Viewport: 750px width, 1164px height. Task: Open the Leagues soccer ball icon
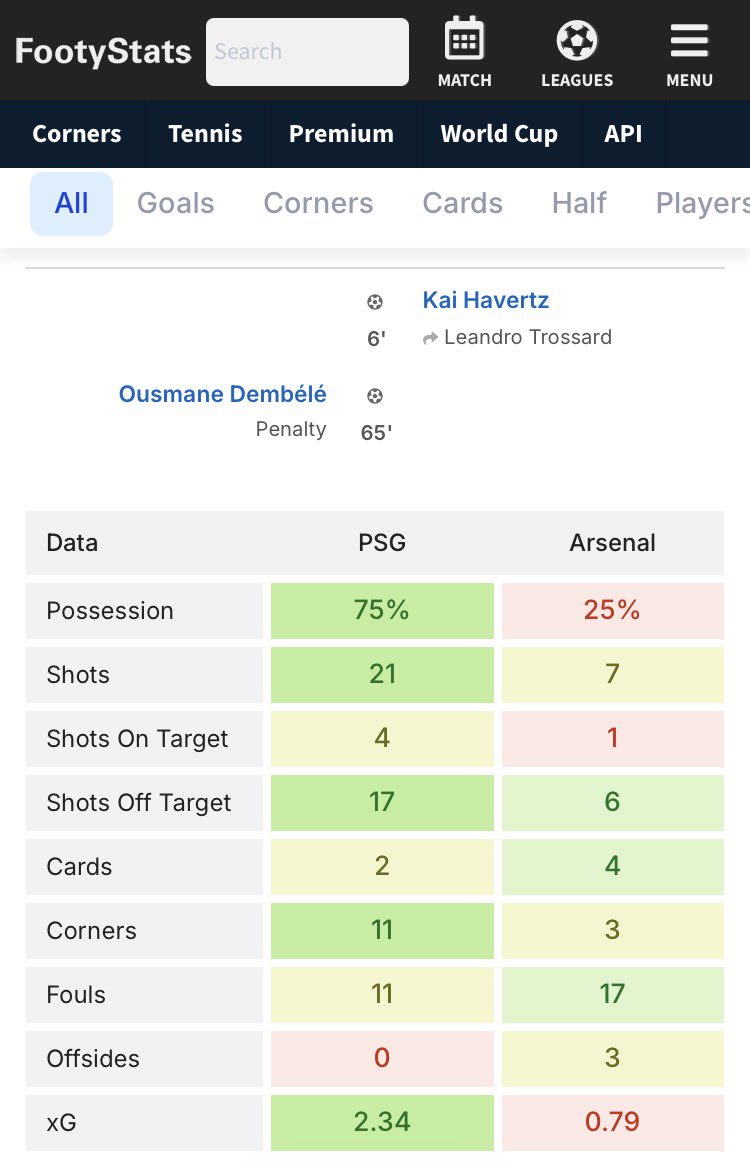point(577,40)
